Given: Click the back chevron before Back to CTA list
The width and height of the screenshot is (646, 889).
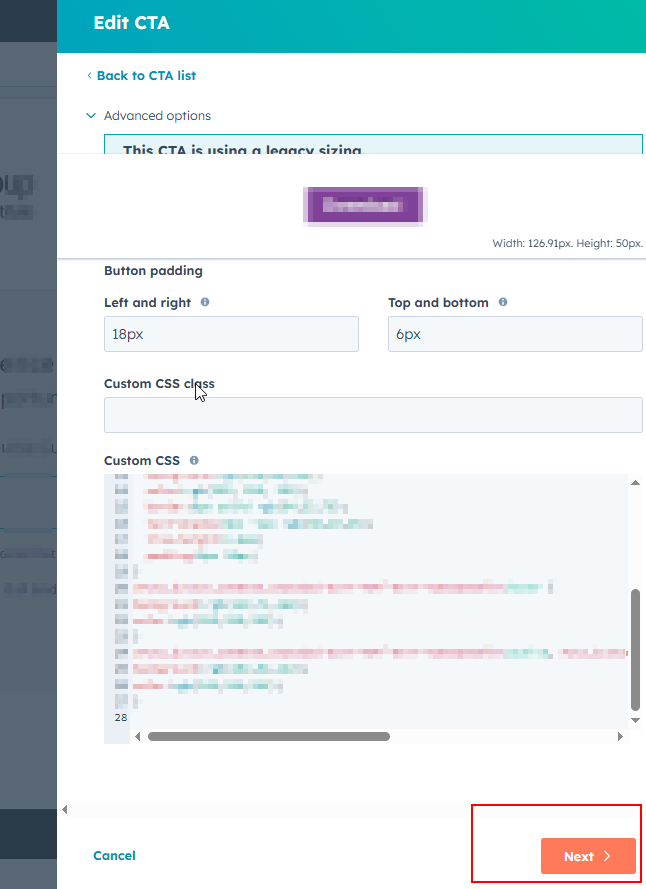Looking at the screenshot, I should tap(88, 75).
